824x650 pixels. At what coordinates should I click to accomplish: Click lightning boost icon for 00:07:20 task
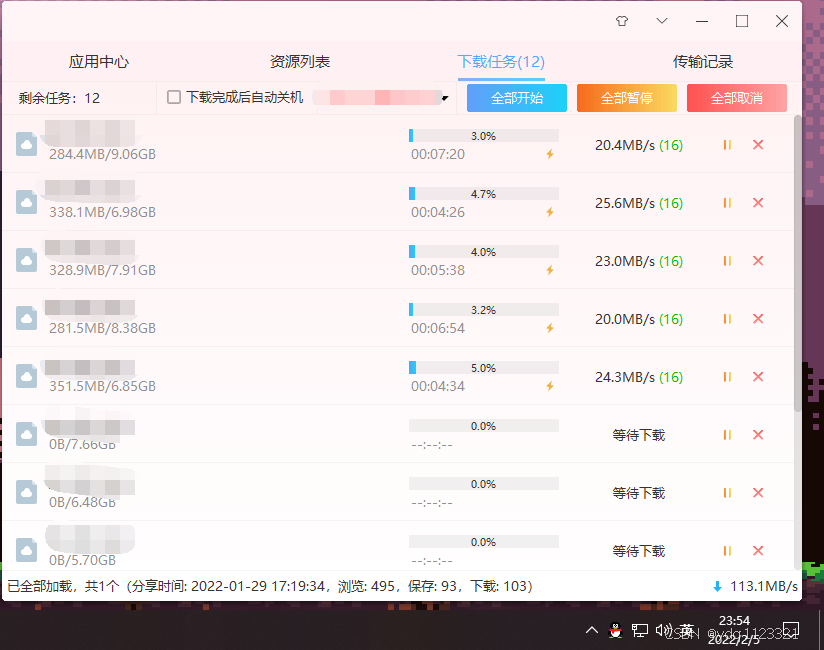pos(550,154)
